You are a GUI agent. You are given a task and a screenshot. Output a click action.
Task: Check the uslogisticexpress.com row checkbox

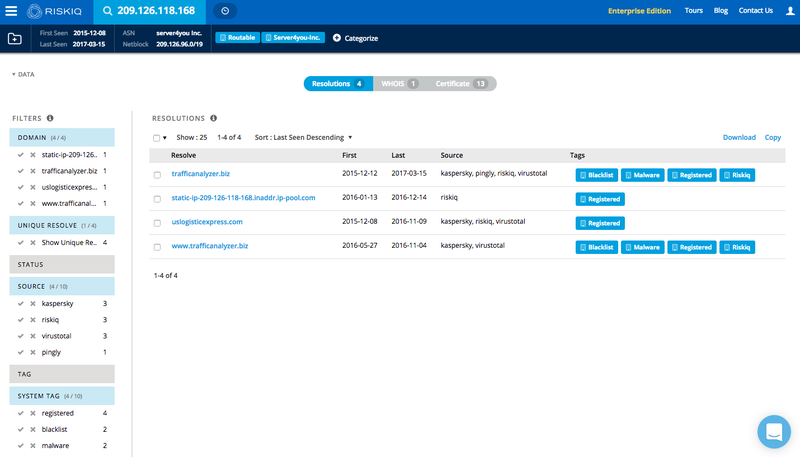[157, 223]
